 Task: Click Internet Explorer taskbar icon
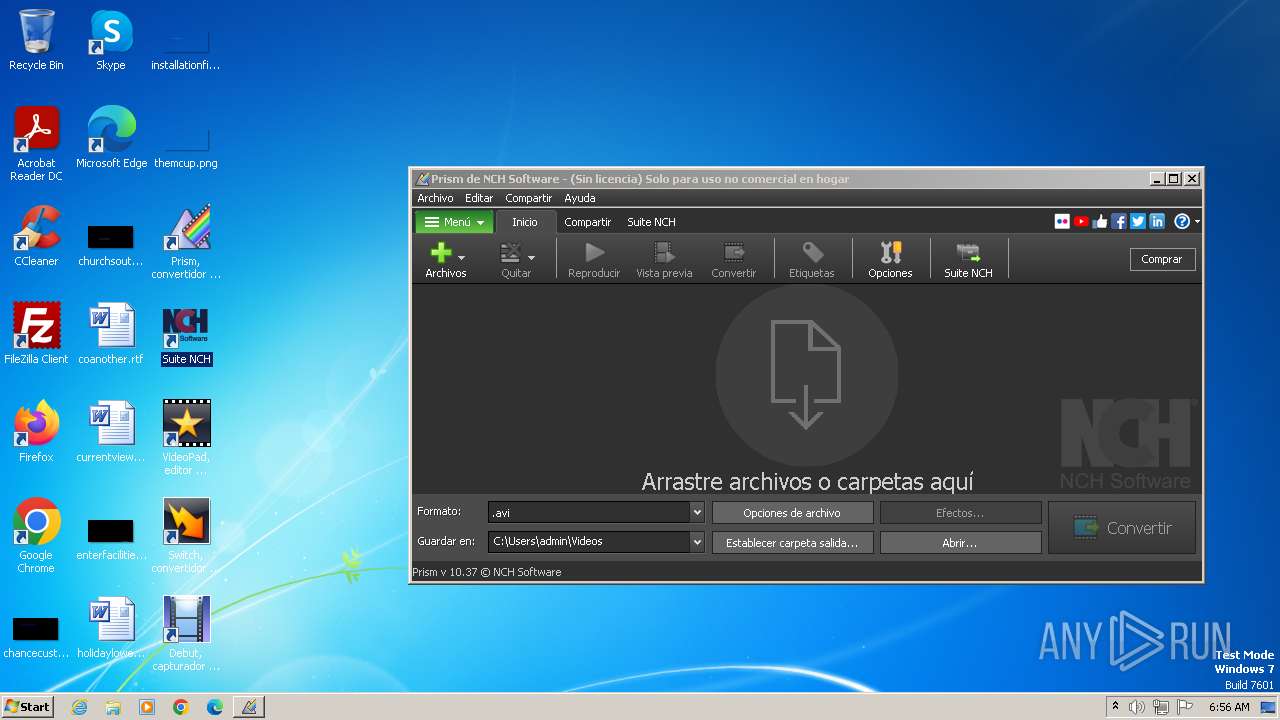(x=79, y=707)
